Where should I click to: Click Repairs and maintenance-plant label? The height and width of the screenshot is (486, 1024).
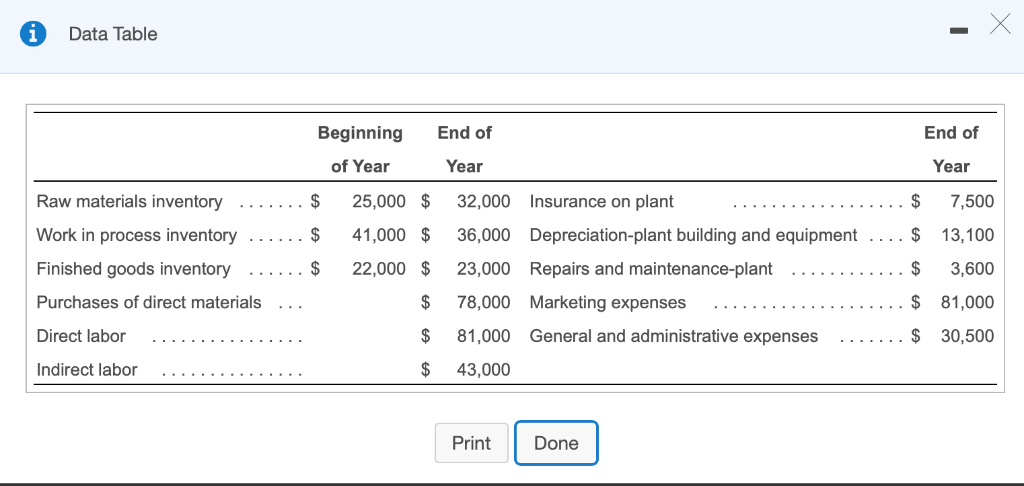click(x=651, y=269)
